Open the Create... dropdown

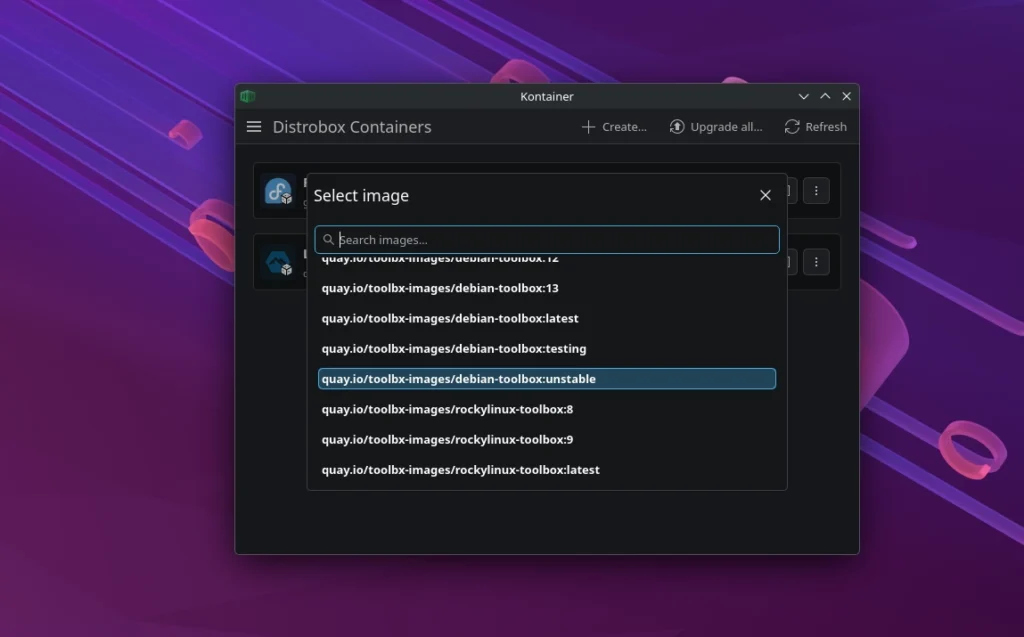point(613,127)
